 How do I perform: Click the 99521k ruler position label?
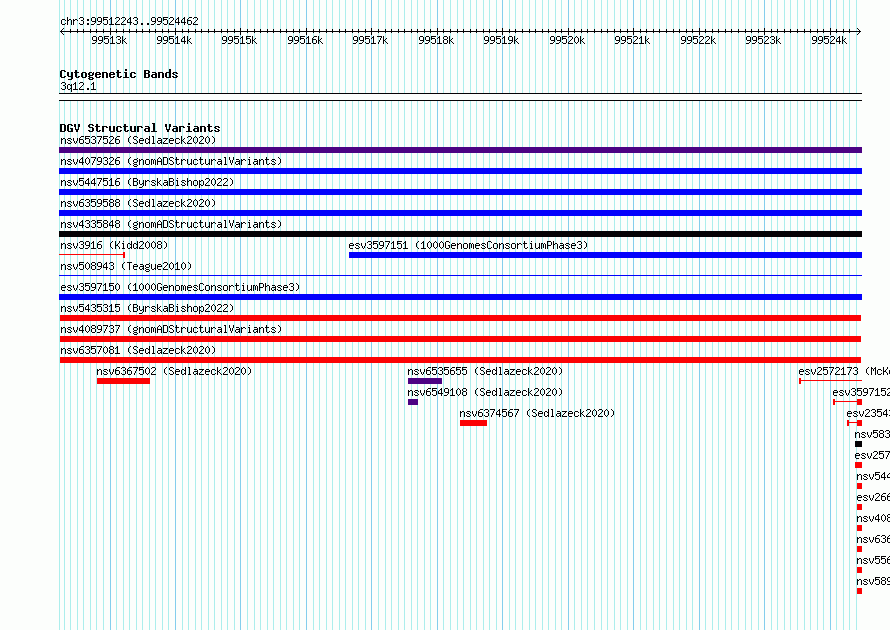click(632, 40)
